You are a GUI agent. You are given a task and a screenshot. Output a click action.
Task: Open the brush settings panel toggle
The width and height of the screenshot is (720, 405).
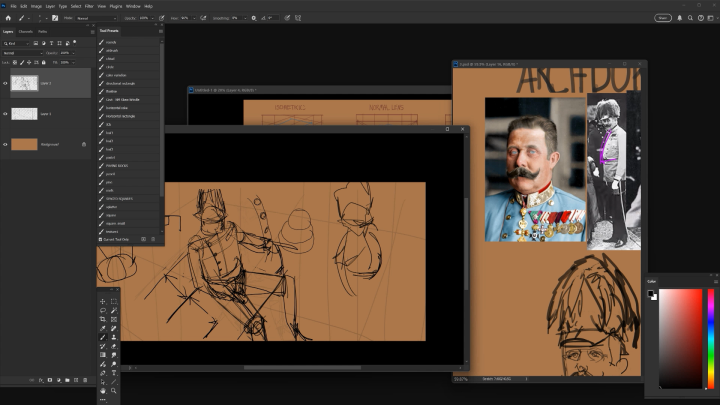(x=55, y=18)
